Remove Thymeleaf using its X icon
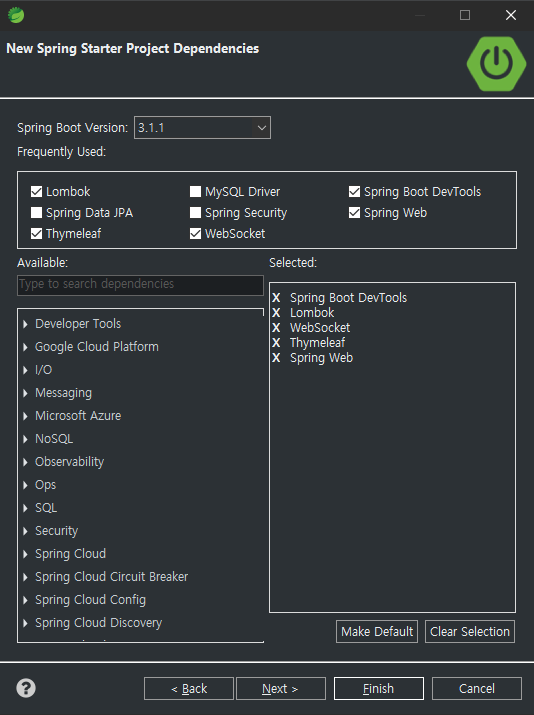Screen dimensions: 534x715 point(276,343)
